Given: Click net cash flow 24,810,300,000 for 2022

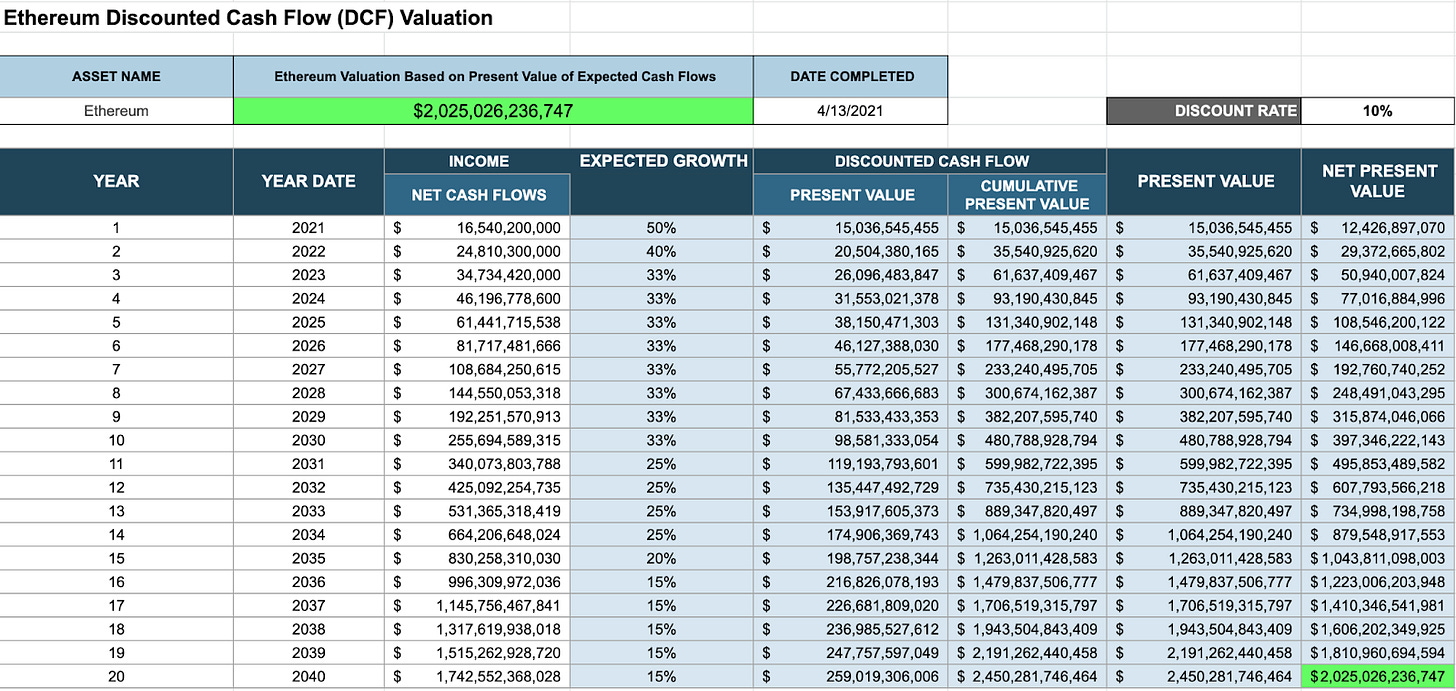Looking at the screenshot, I should tap(478, 251).
